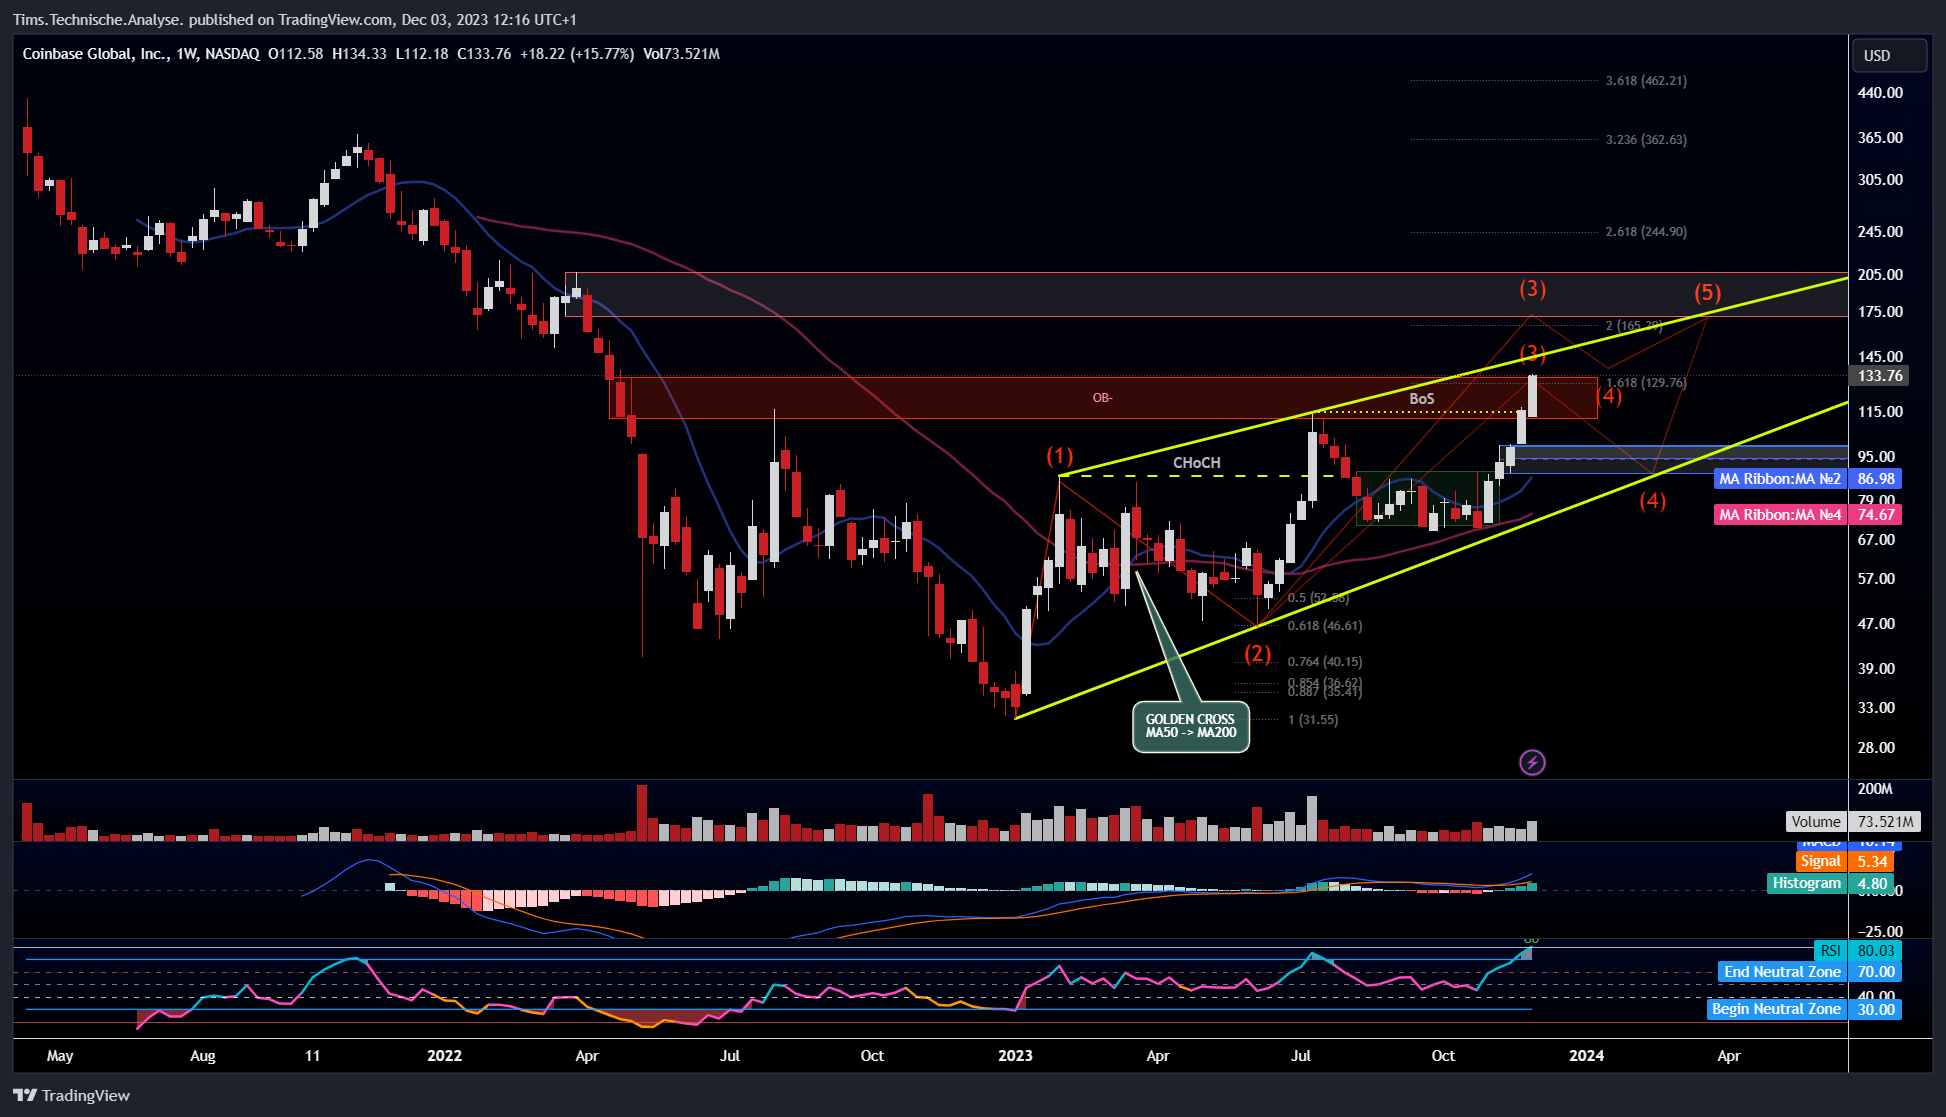Click the red wave (2) label

tap(1258, 654)
